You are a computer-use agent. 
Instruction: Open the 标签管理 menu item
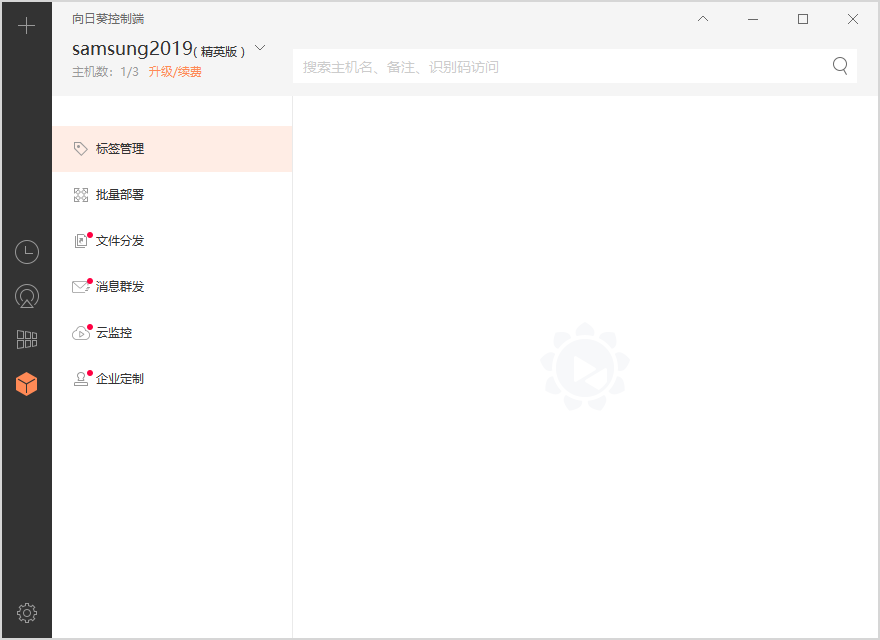coord(172,149)
